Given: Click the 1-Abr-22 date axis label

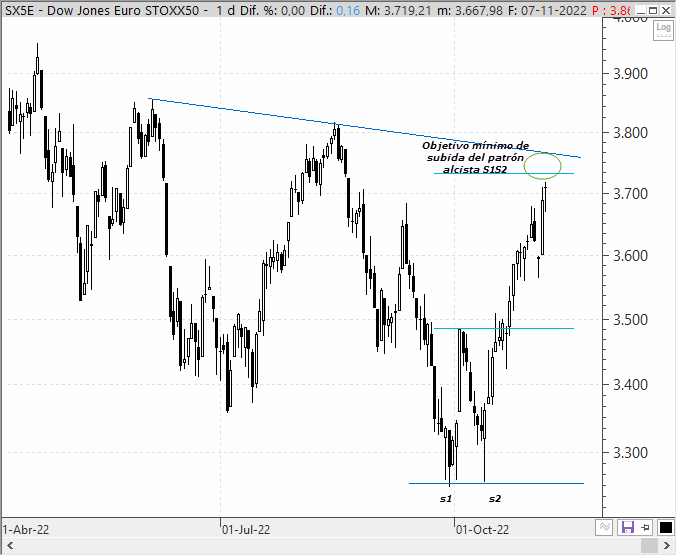Looking at the screenshot, I should pos(25,529).
